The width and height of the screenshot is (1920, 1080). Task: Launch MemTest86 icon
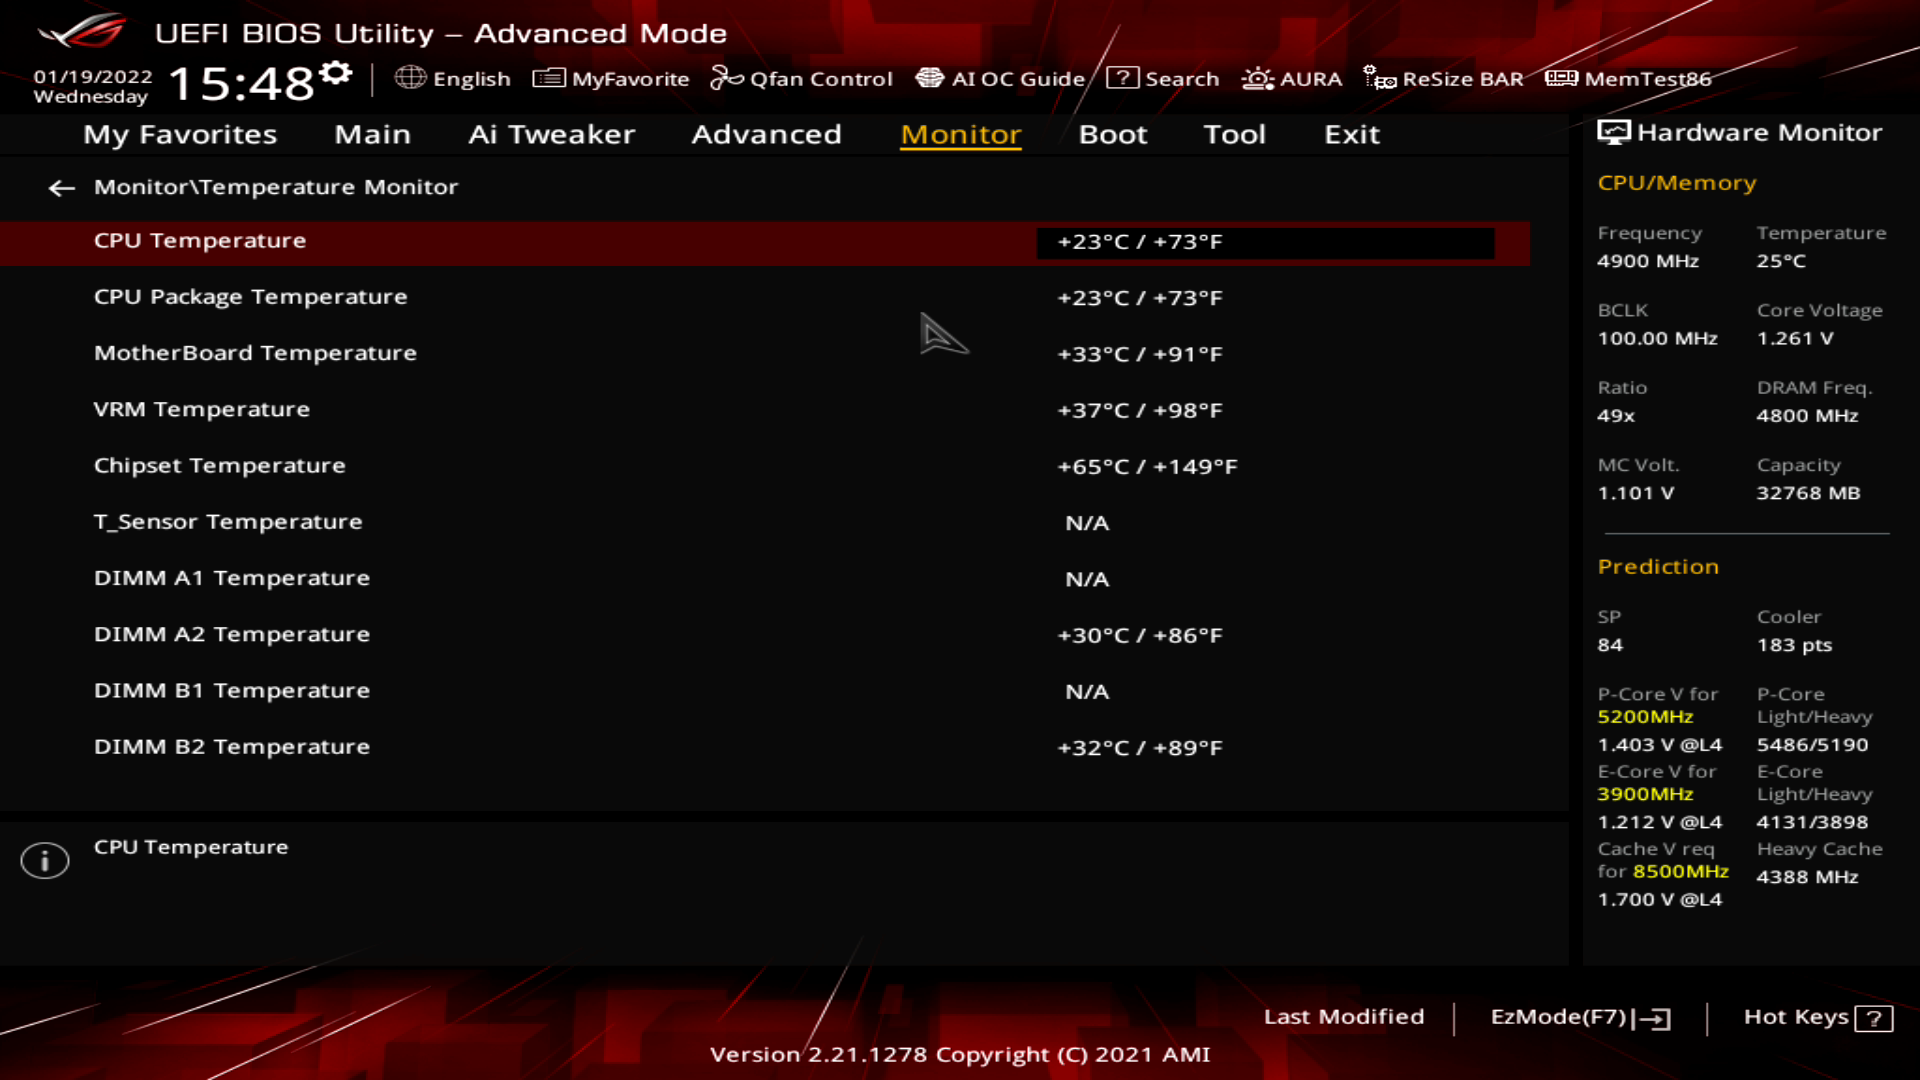pyautogui.click(x=1561, y=78)
